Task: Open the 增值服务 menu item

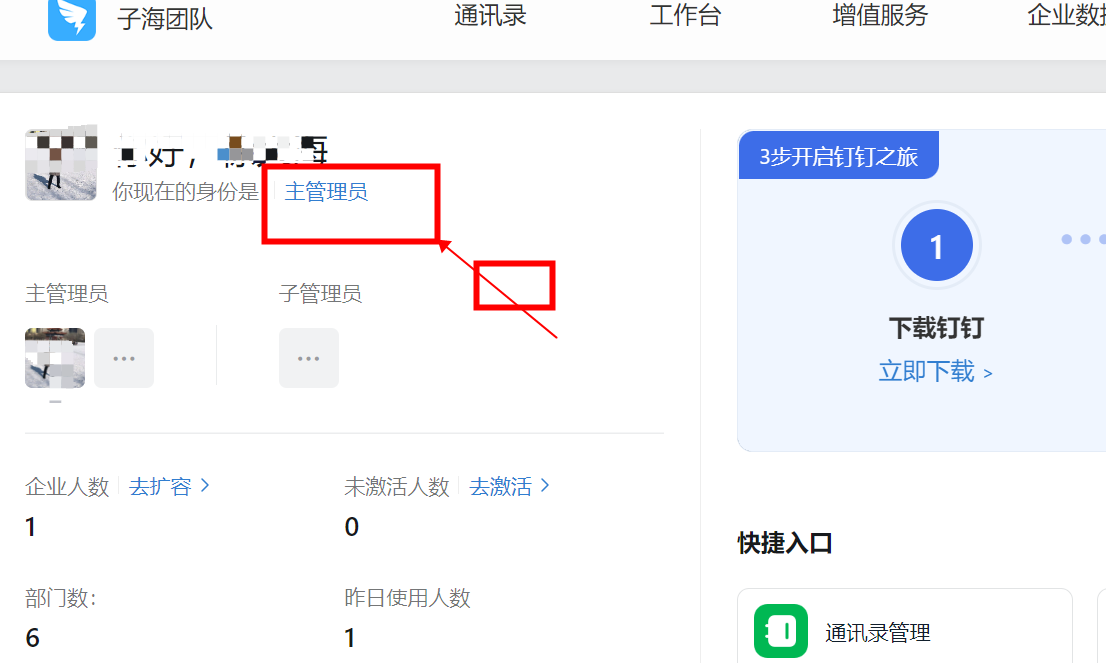Action: [x=880, y=16]
